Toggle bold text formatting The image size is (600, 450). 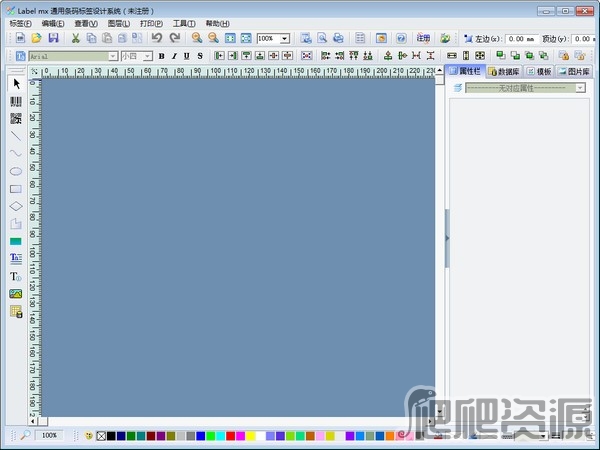pyautogui.click(x=162, y=56)
